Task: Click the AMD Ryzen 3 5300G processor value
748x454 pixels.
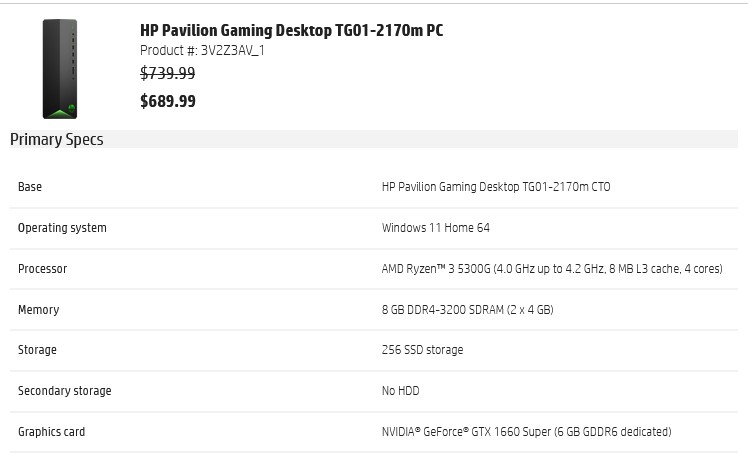Action: (x=552, y=269)
